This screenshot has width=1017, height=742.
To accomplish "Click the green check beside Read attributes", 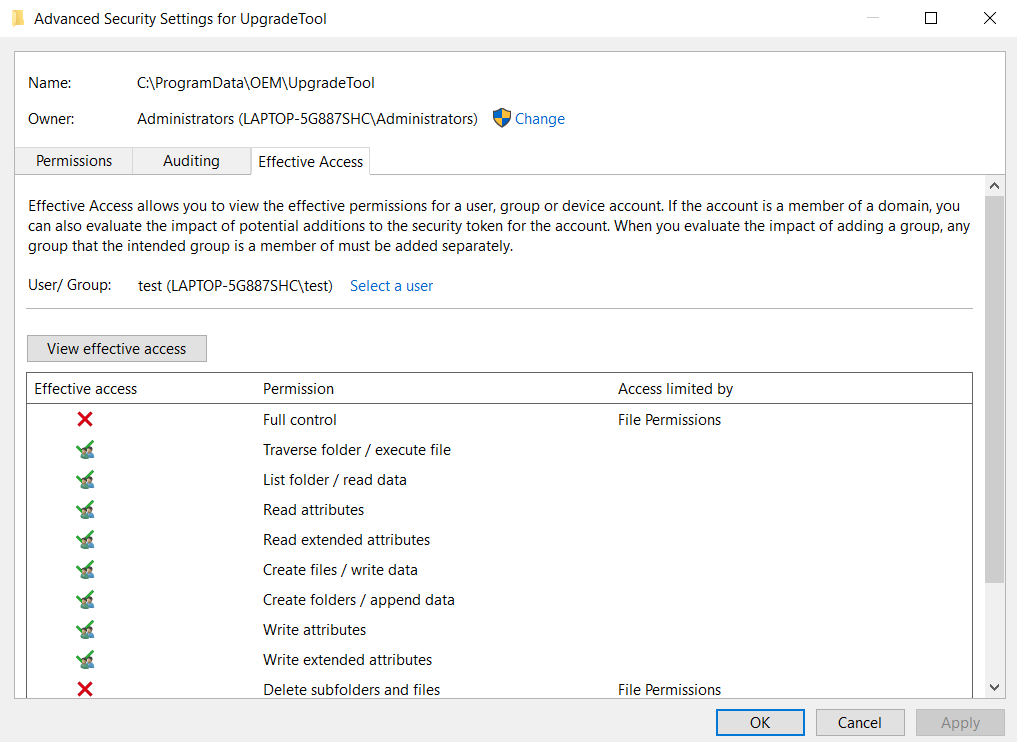I will (85, 509).
